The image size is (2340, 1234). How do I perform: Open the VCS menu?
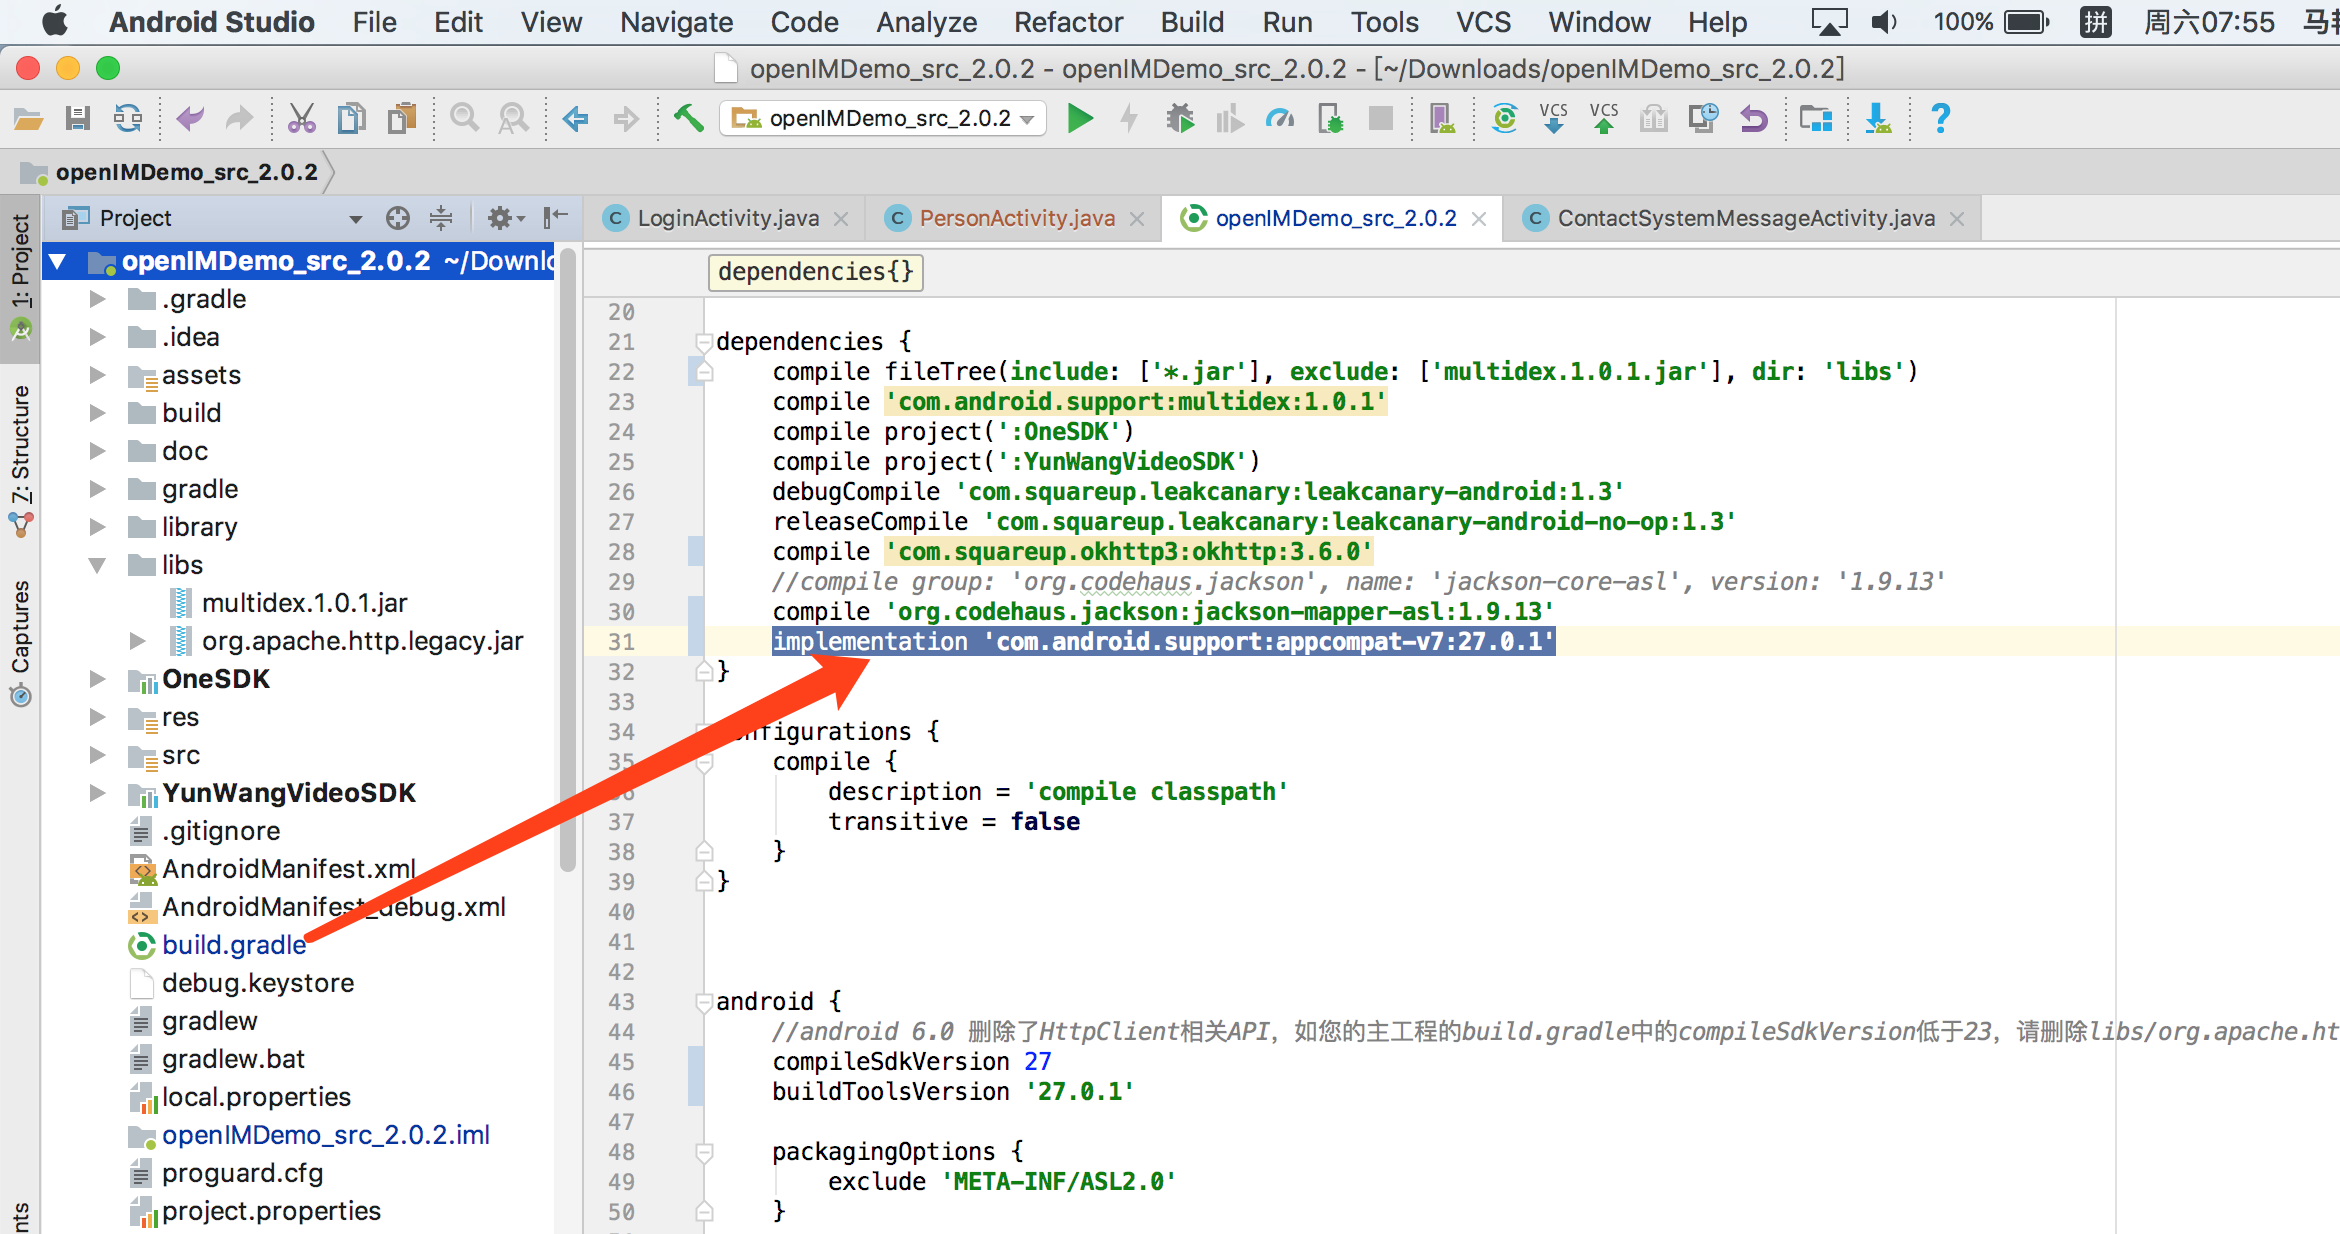point(1483,22)
